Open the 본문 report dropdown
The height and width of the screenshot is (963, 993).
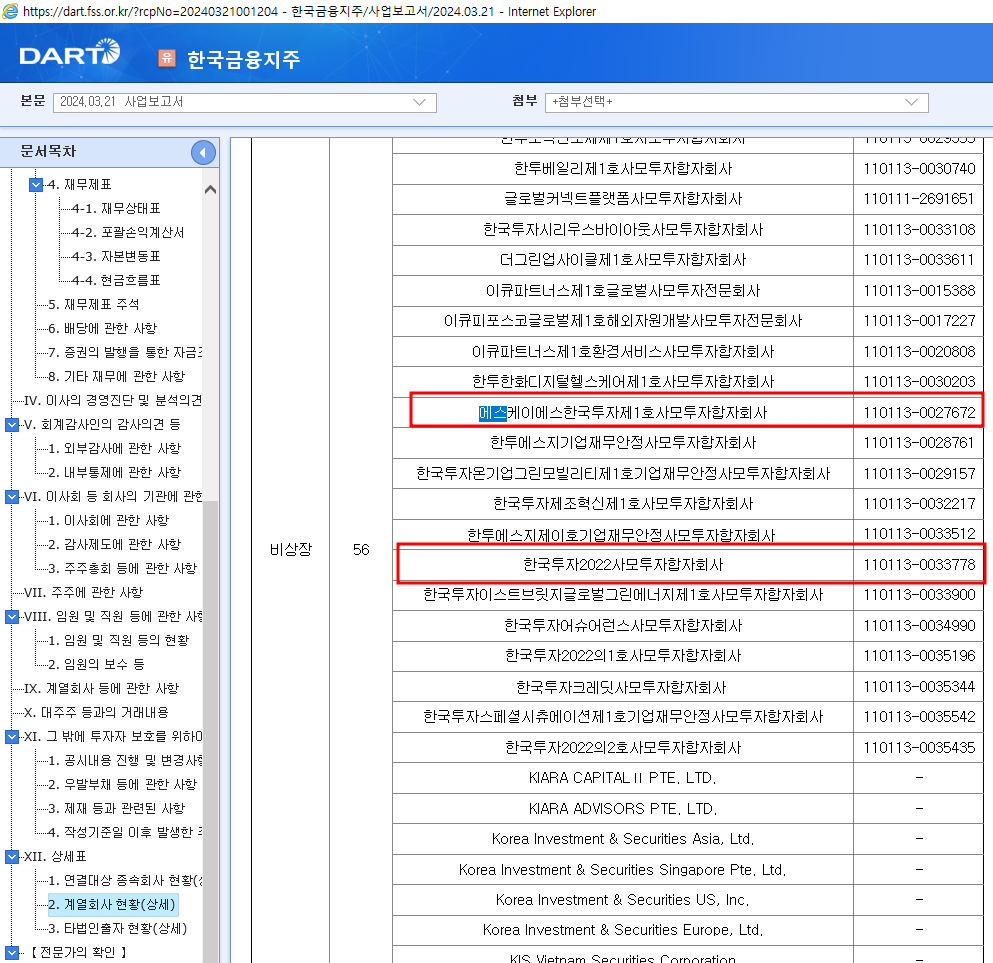(x=245, y=102)
